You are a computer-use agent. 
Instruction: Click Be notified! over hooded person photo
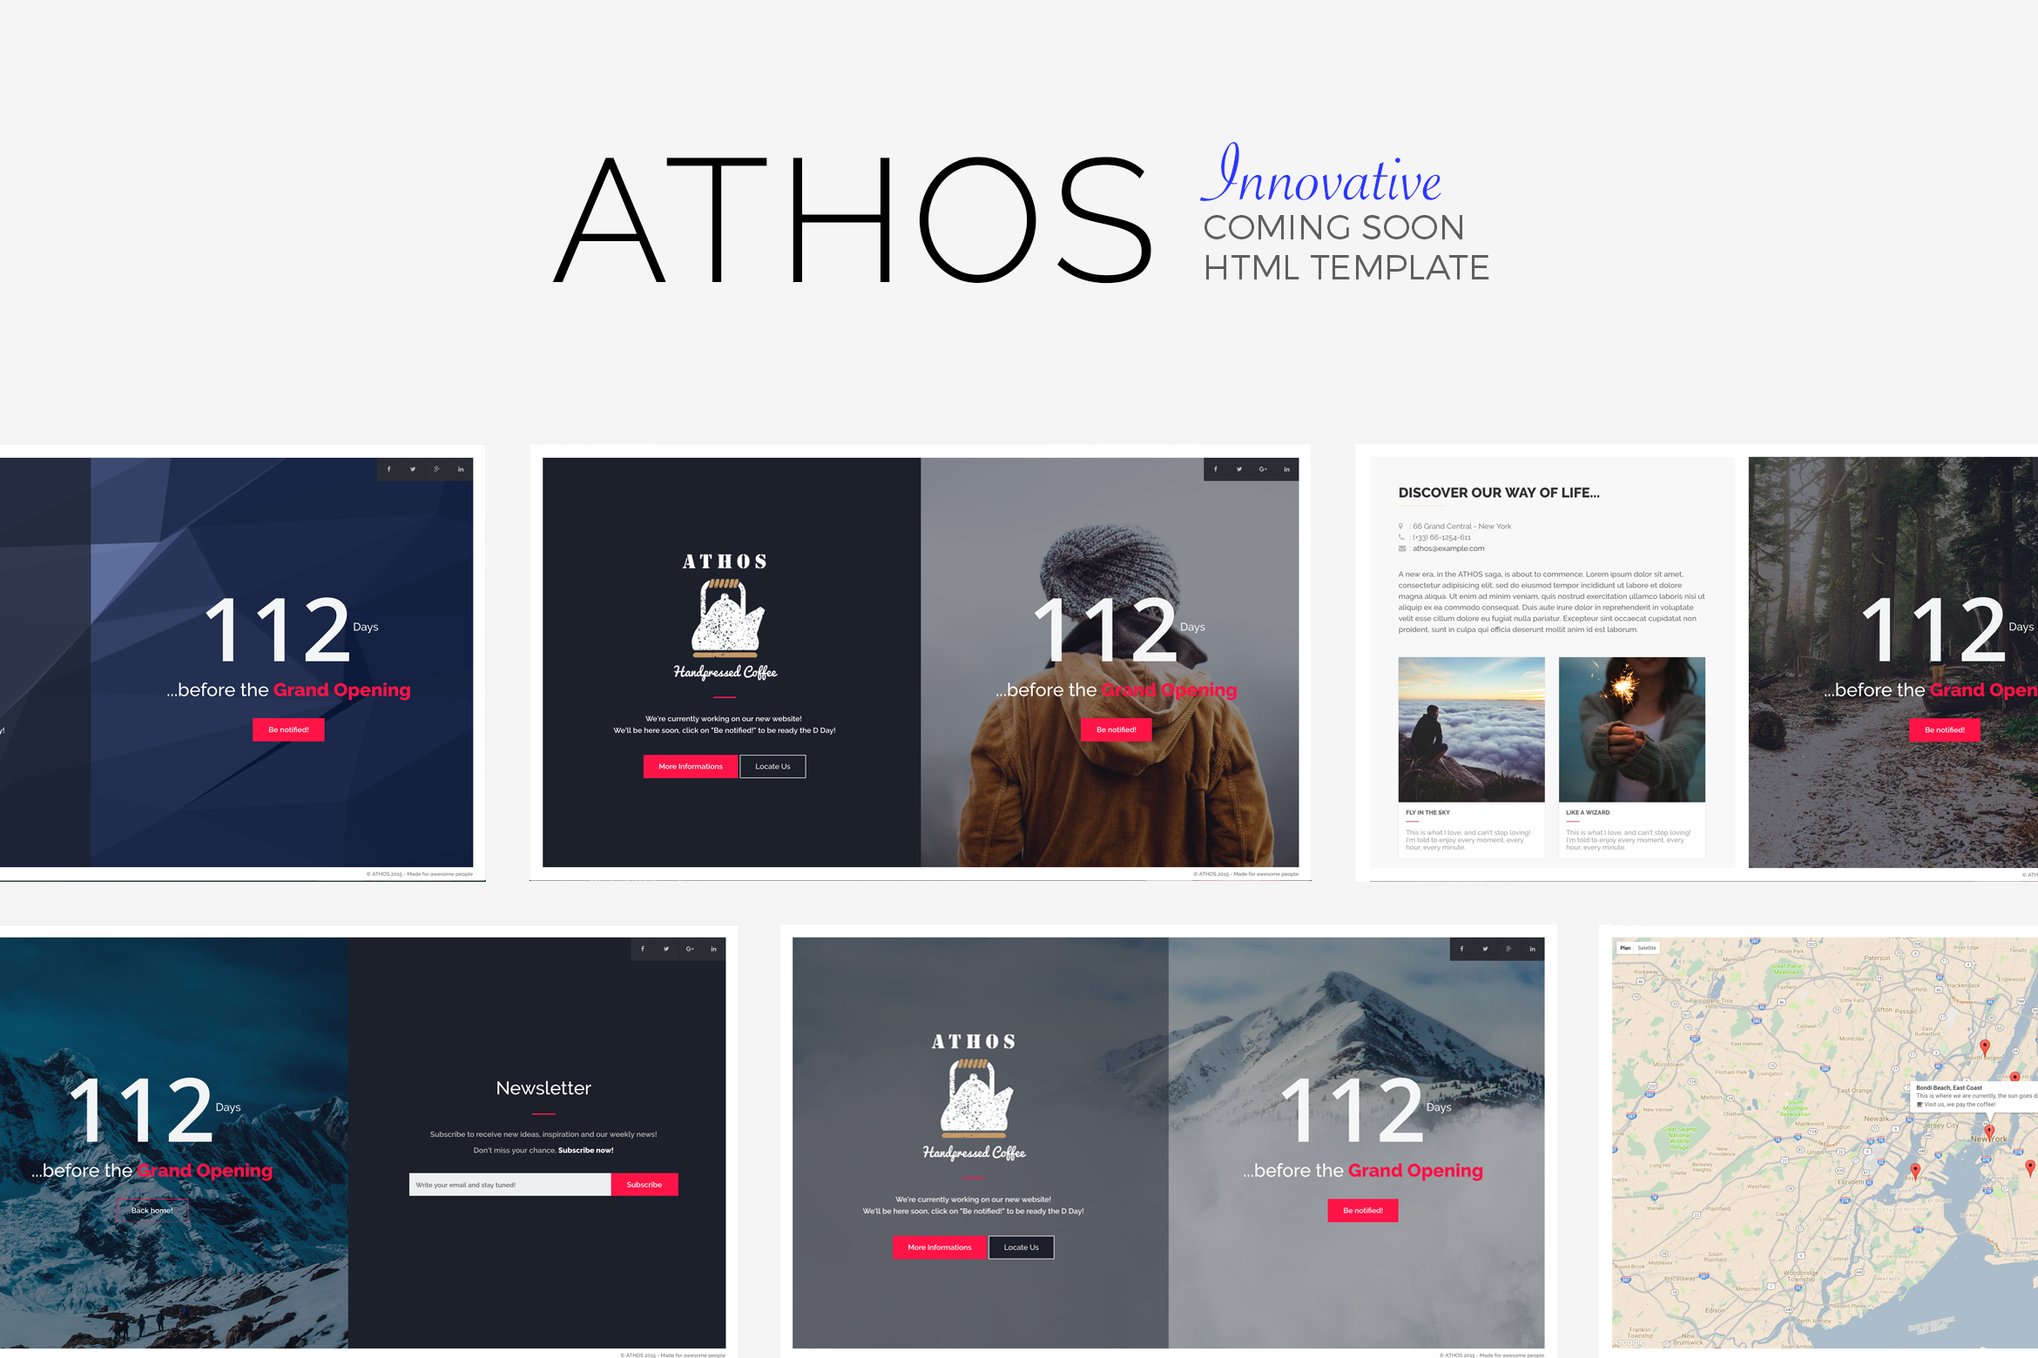1116,730
